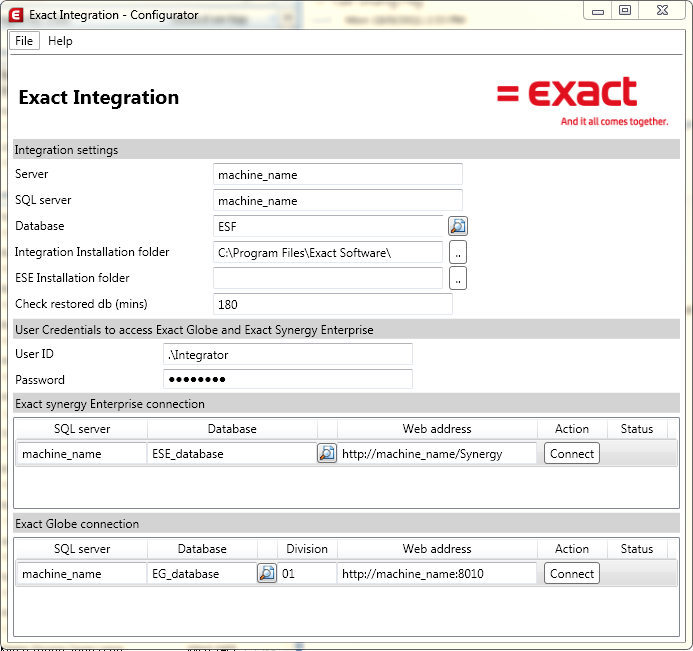This screenshot has height=651, width=693.
Task: Click Database column header in Globe table
Action: 202,548
